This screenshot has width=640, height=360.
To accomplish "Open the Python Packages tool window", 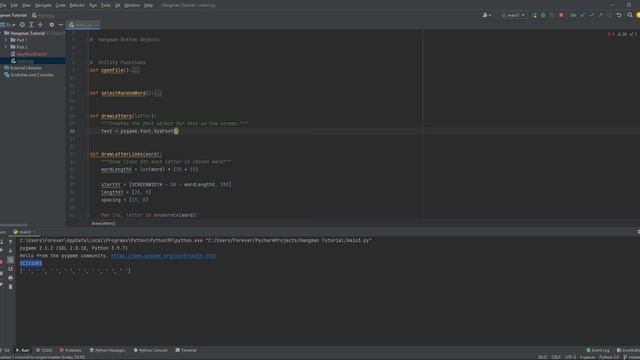I will click(107, 350).
